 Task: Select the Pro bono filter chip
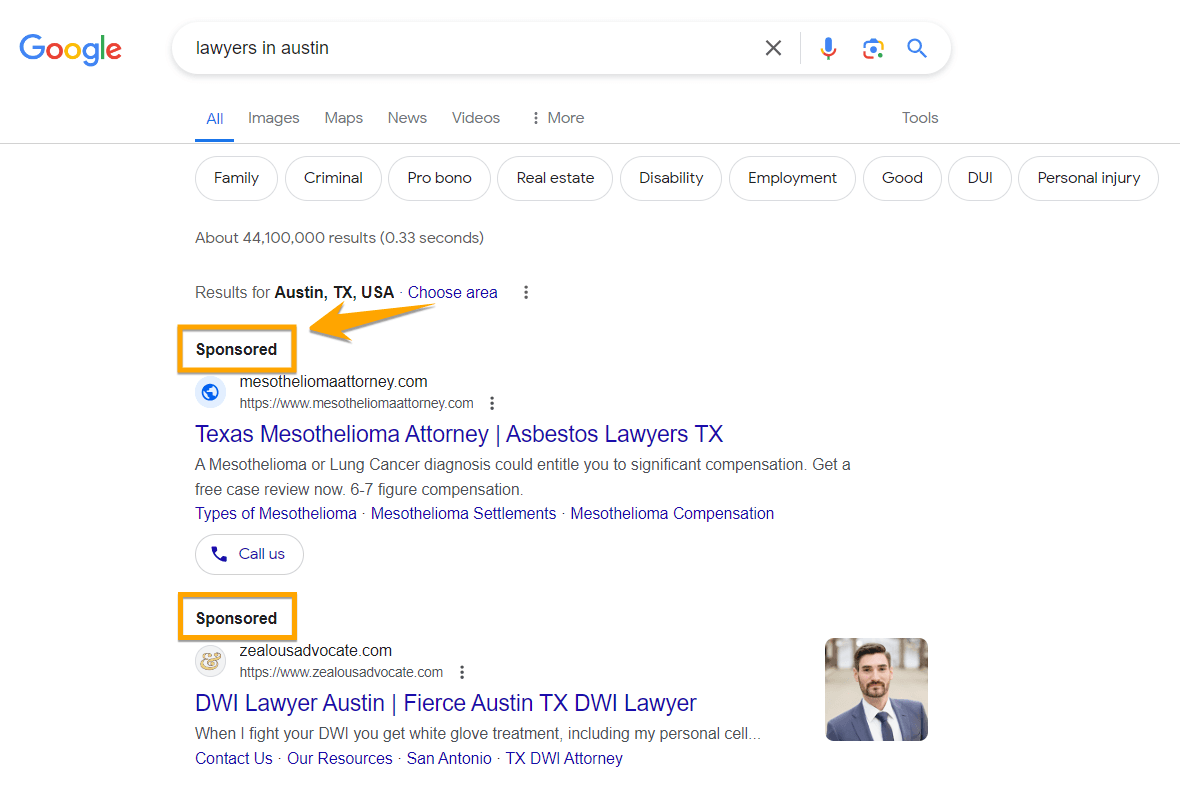pyautogui.click(x=439, y=178)
